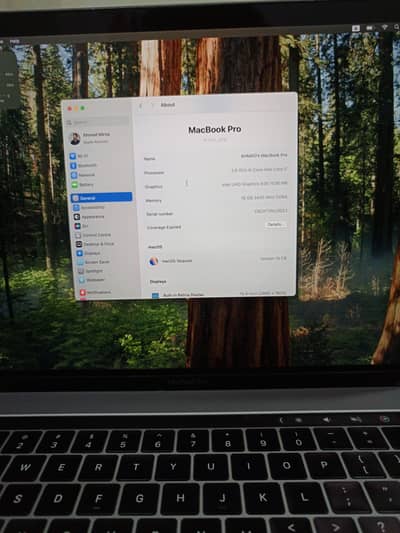Click the Coverage Expired label
The image size is (400, 533).
[164, 227]
